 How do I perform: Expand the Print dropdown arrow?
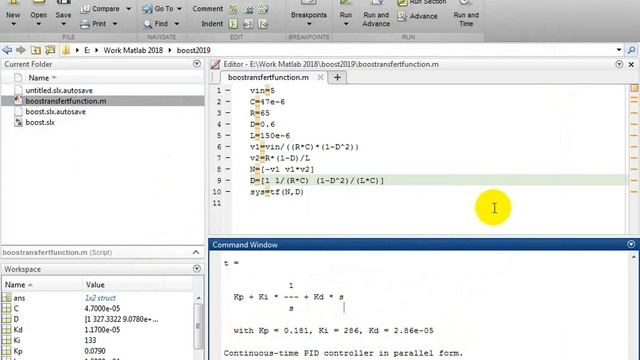[115, 24]
